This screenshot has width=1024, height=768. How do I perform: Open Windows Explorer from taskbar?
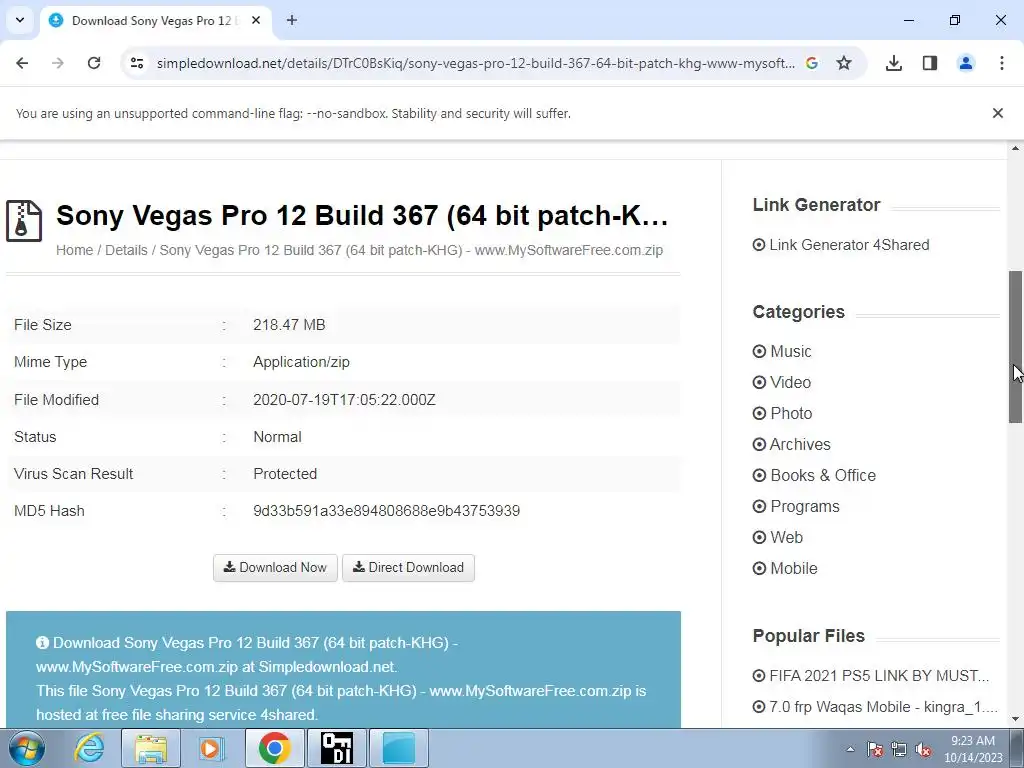(x=151, y=748)
